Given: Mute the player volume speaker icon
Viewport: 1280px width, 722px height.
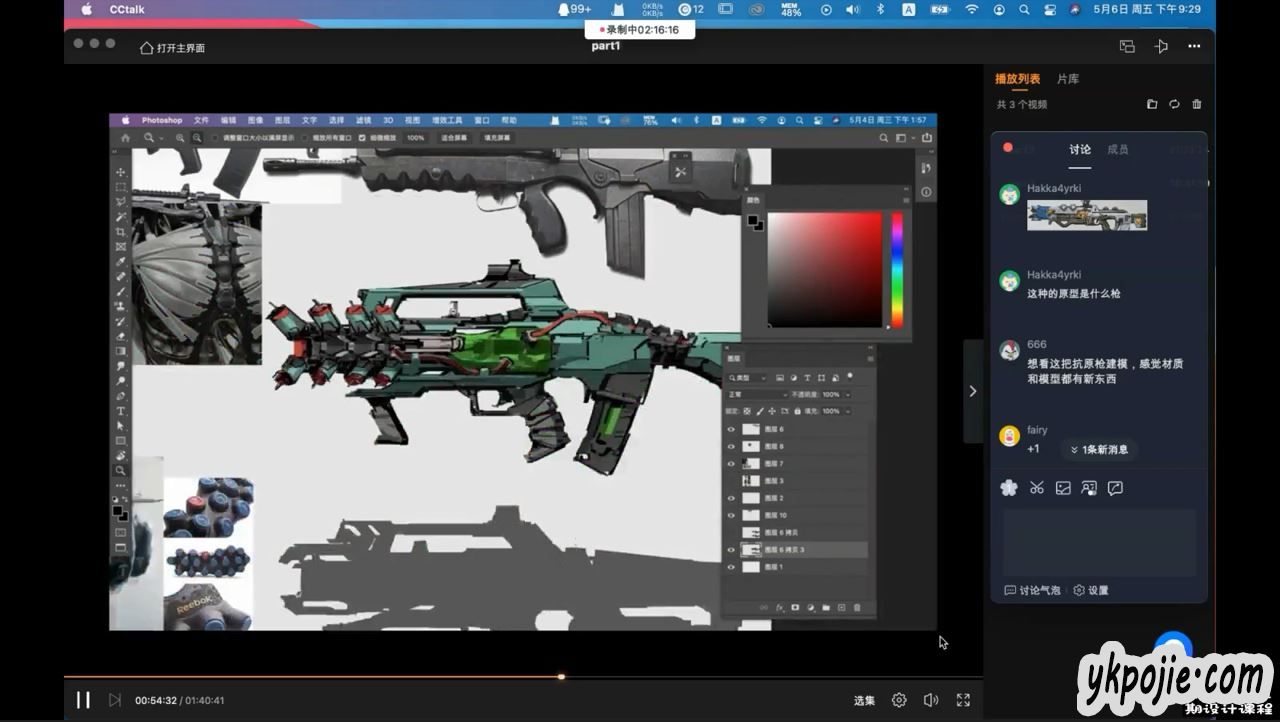Looking at the screenshot, I should tap(930, 700).
